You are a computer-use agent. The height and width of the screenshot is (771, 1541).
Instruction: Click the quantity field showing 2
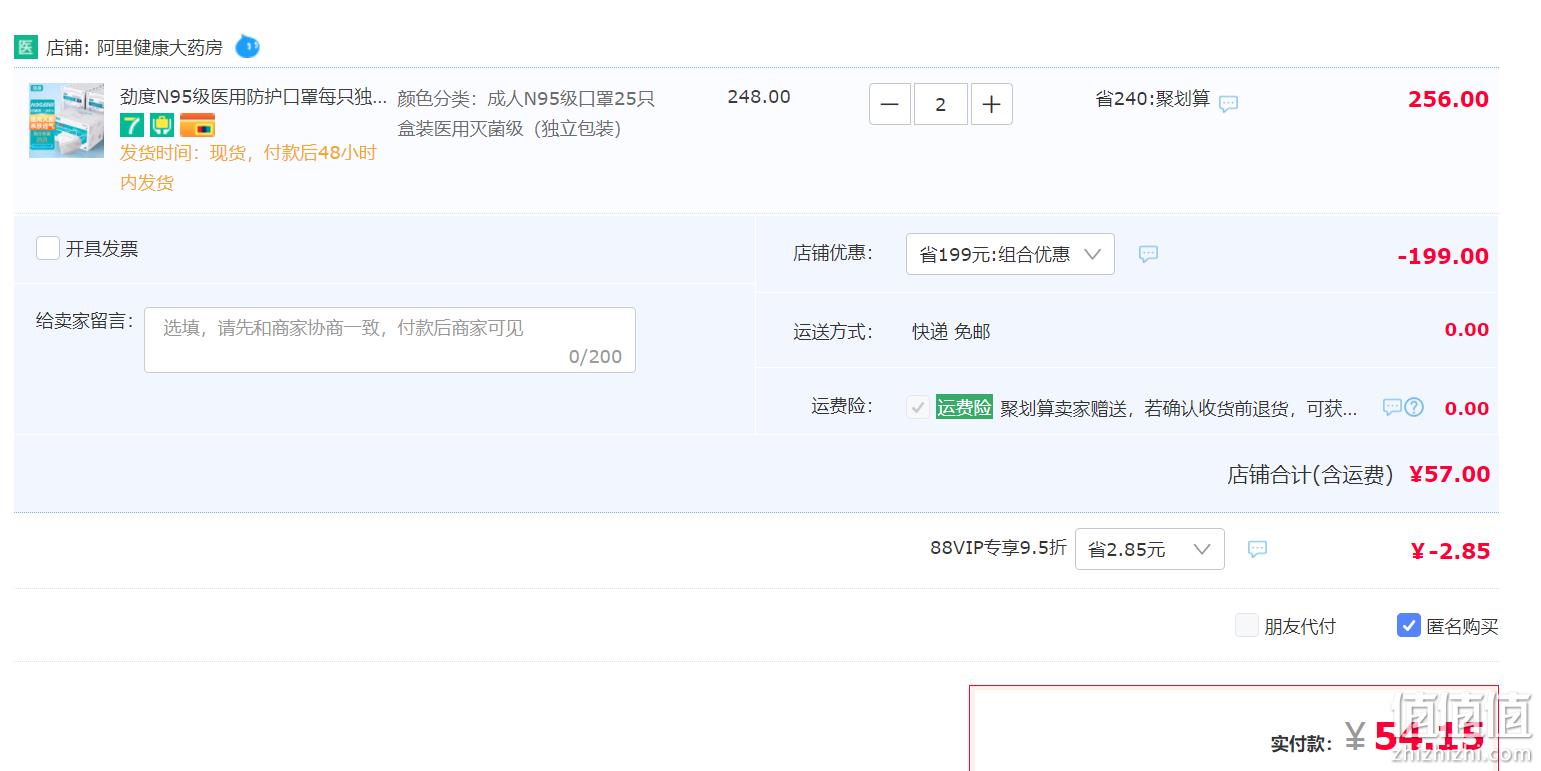(x=941, y=104)
